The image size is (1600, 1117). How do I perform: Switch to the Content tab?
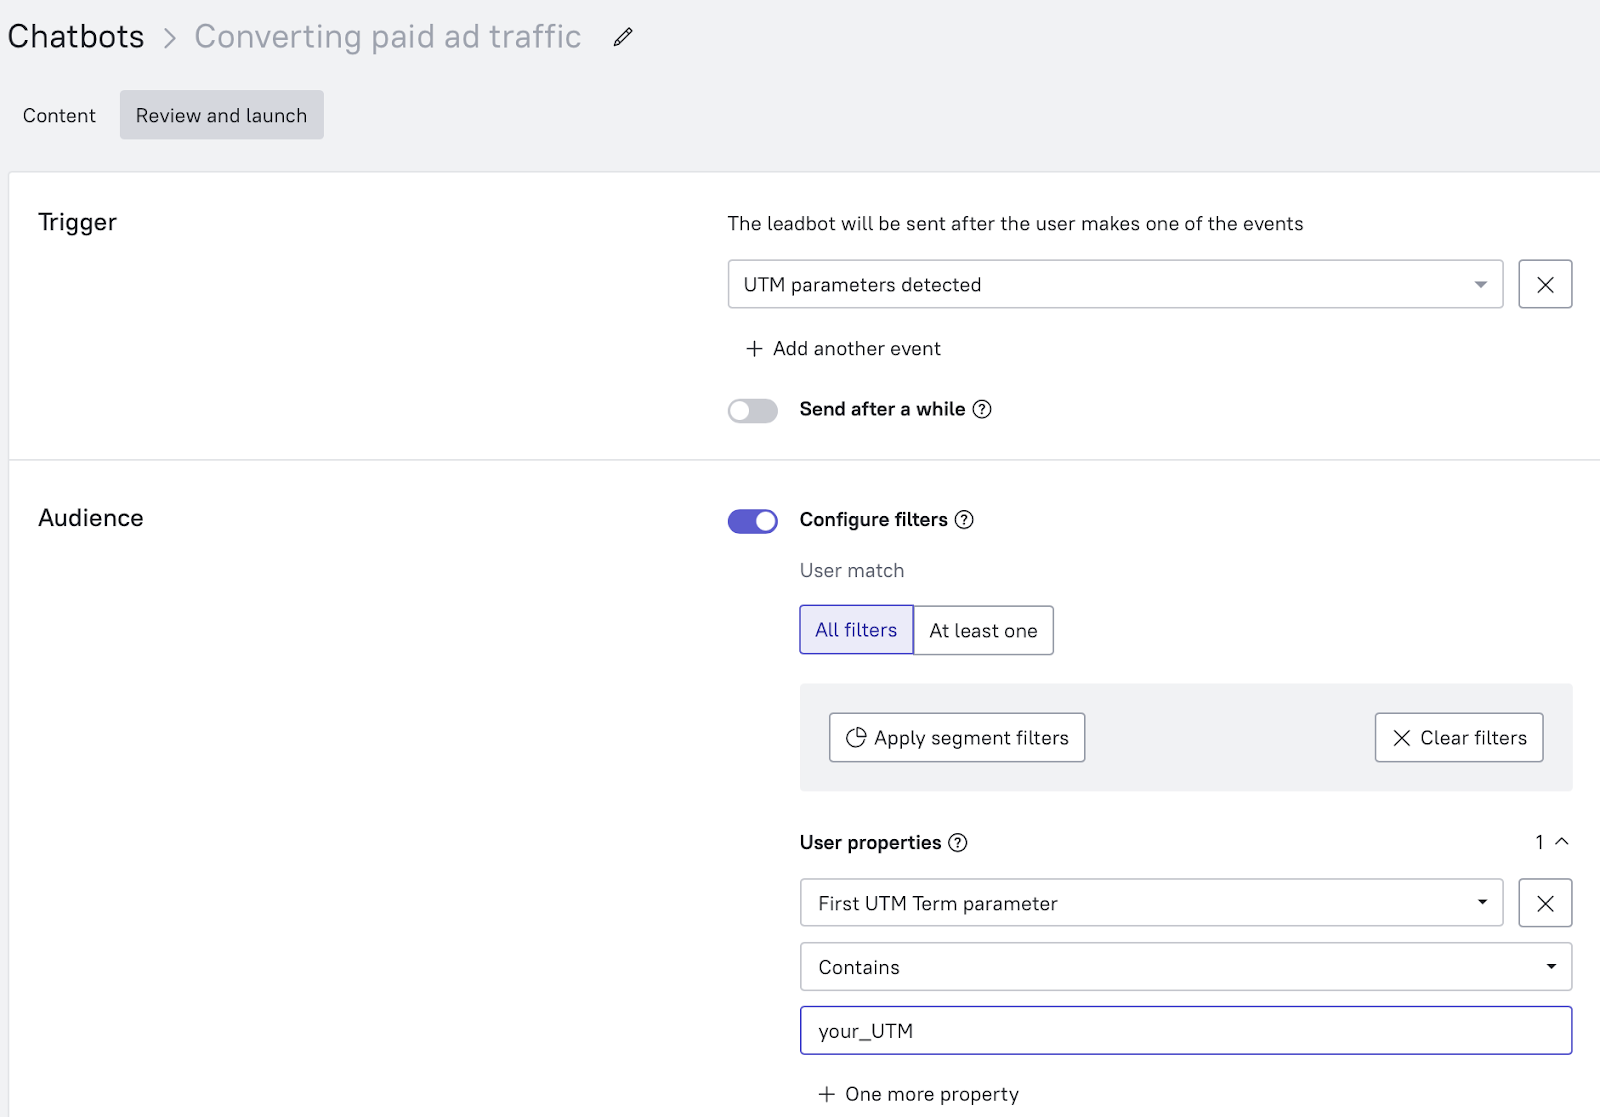coord(59,116)
